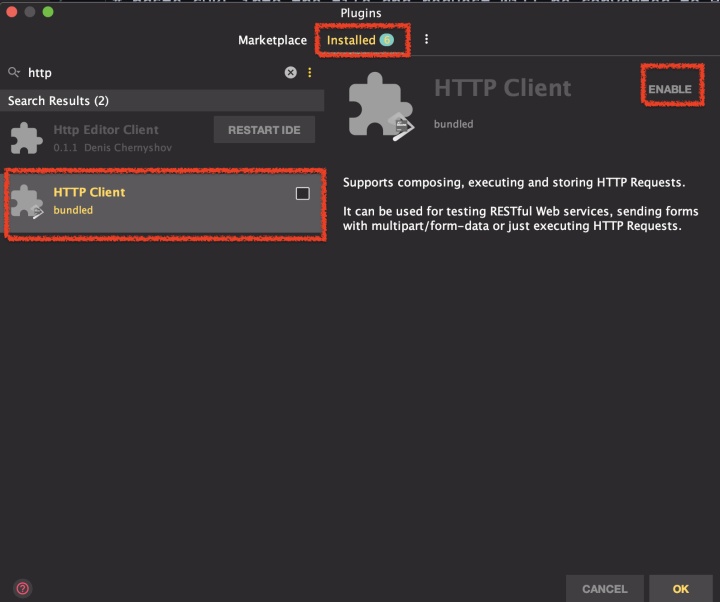Close the Plugins window red button
Viewport: 720px width, 602px height.
(12, 12)
